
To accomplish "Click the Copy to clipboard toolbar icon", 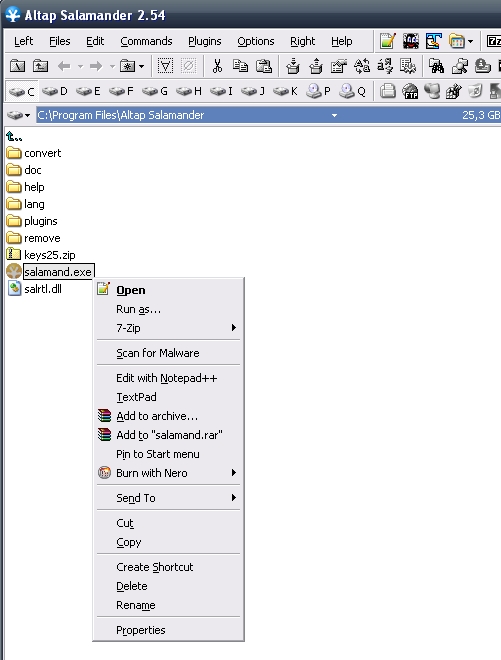I will 240,66.
